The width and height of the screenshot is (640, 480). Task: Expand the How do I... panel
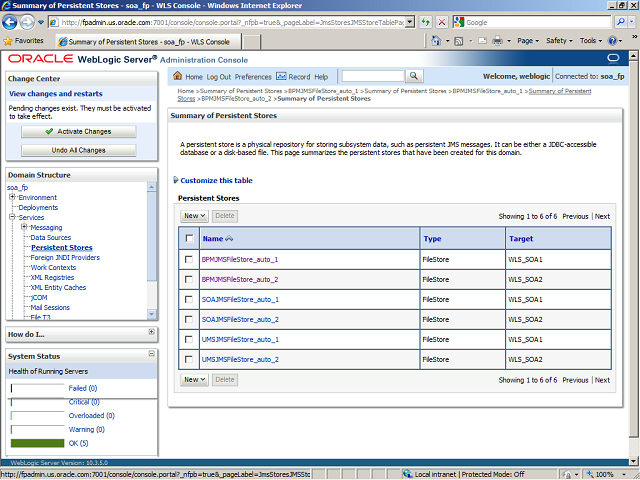coord(151,332)
